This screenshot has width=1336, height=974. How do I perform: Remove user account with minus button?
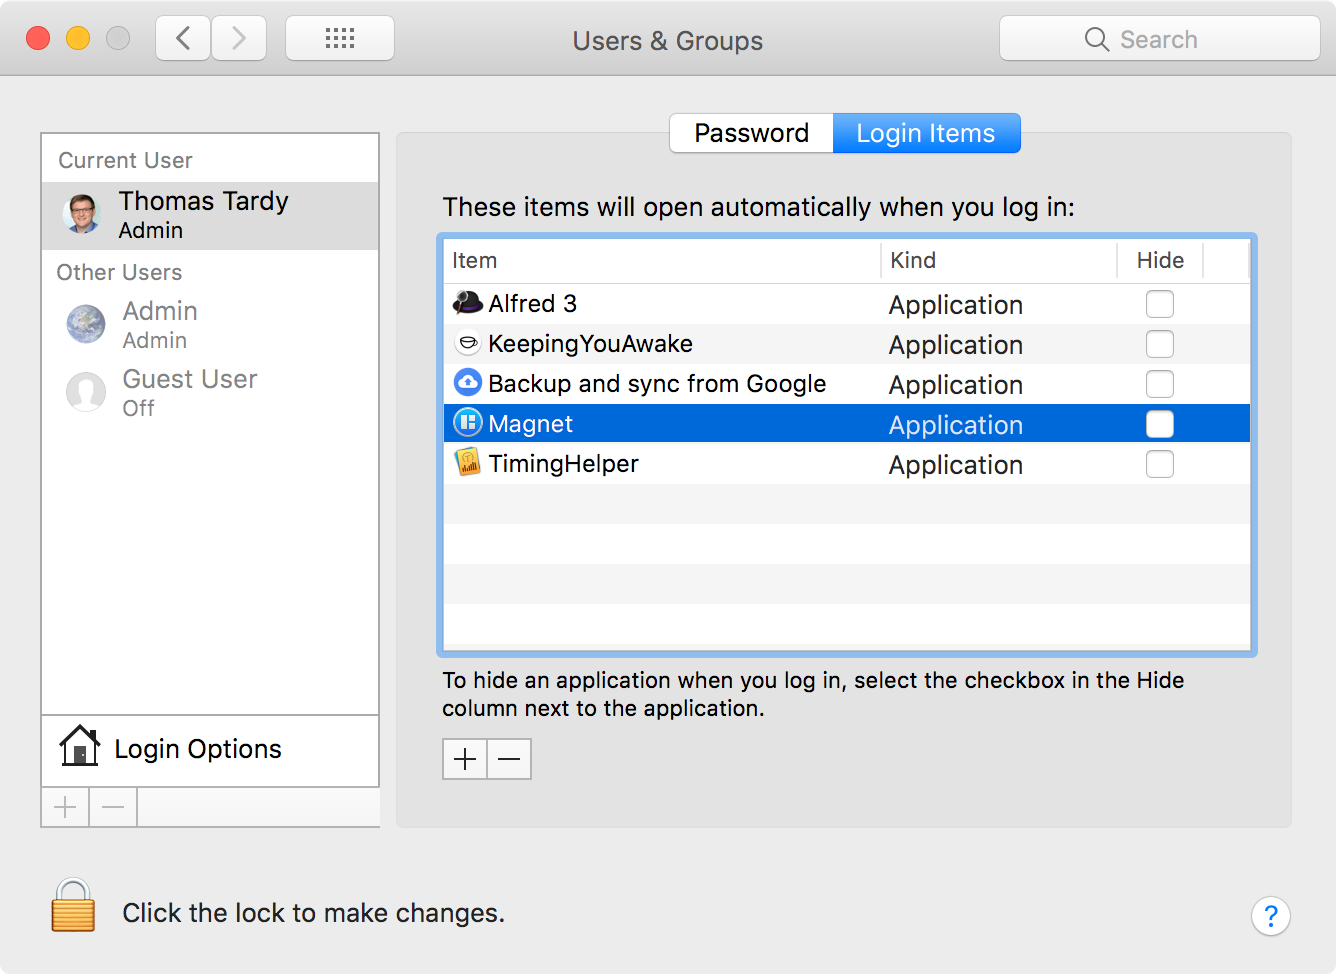pyautogui.click(x=113, y=807)
